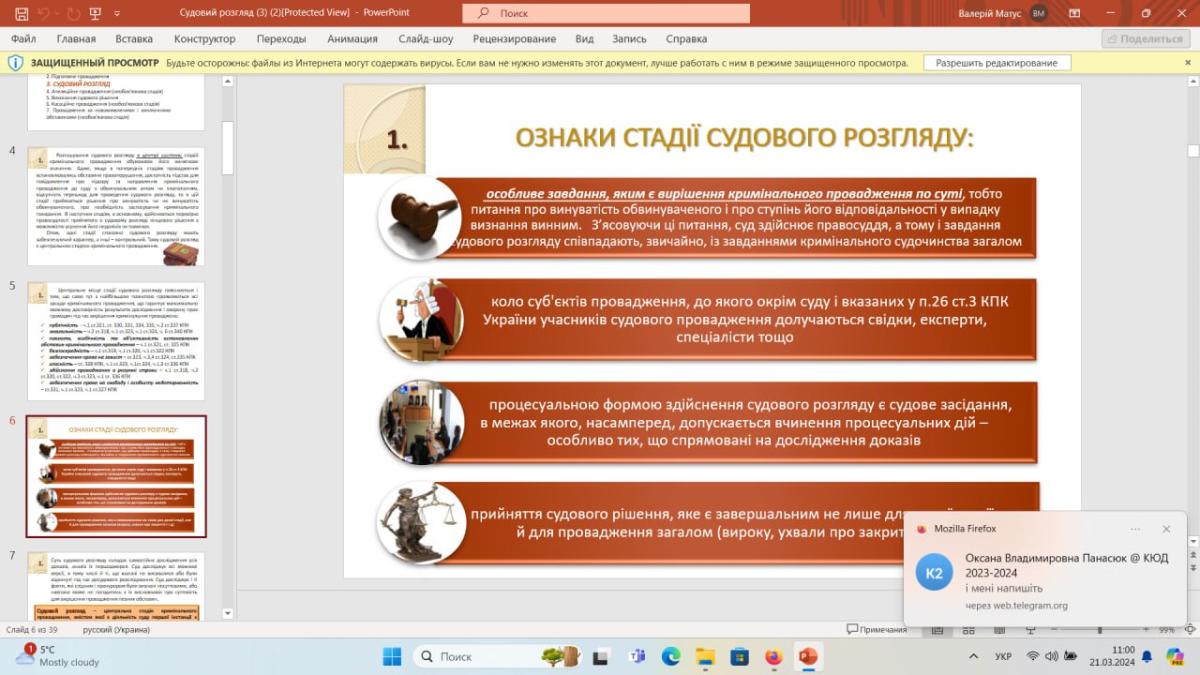Expand Customize Quick Access Toolbar dropdown
The width and height of the screenshot is (1200, 675).
[x=118, y=13]
